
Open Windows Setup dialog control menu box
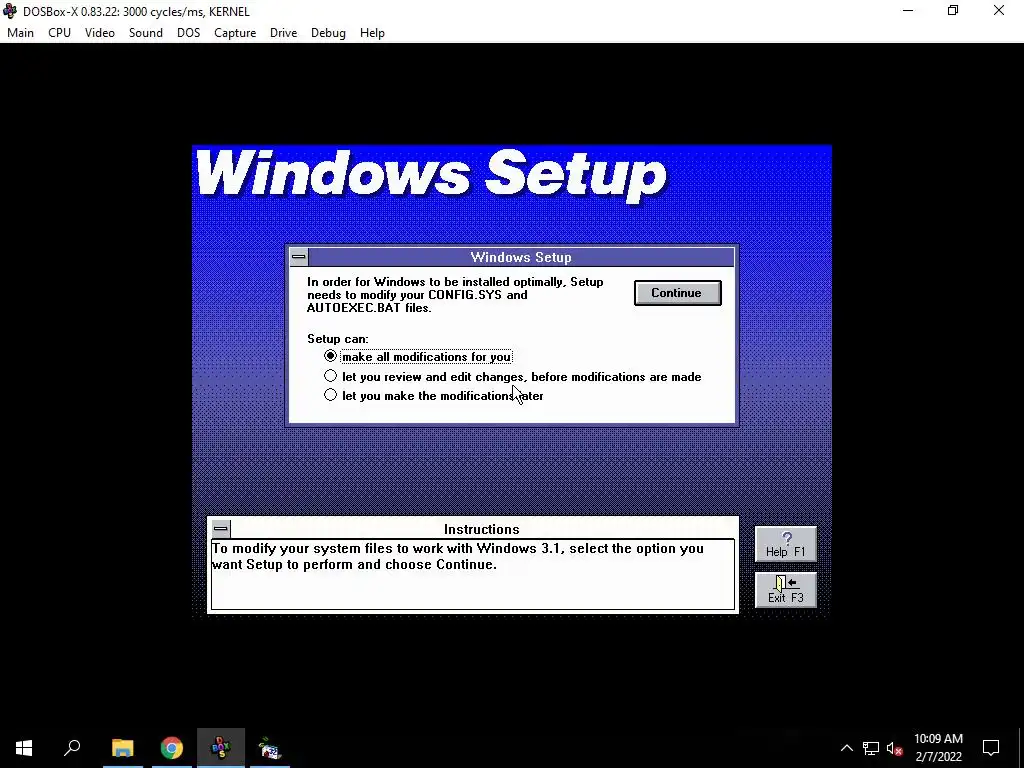[x=298, y=257]
